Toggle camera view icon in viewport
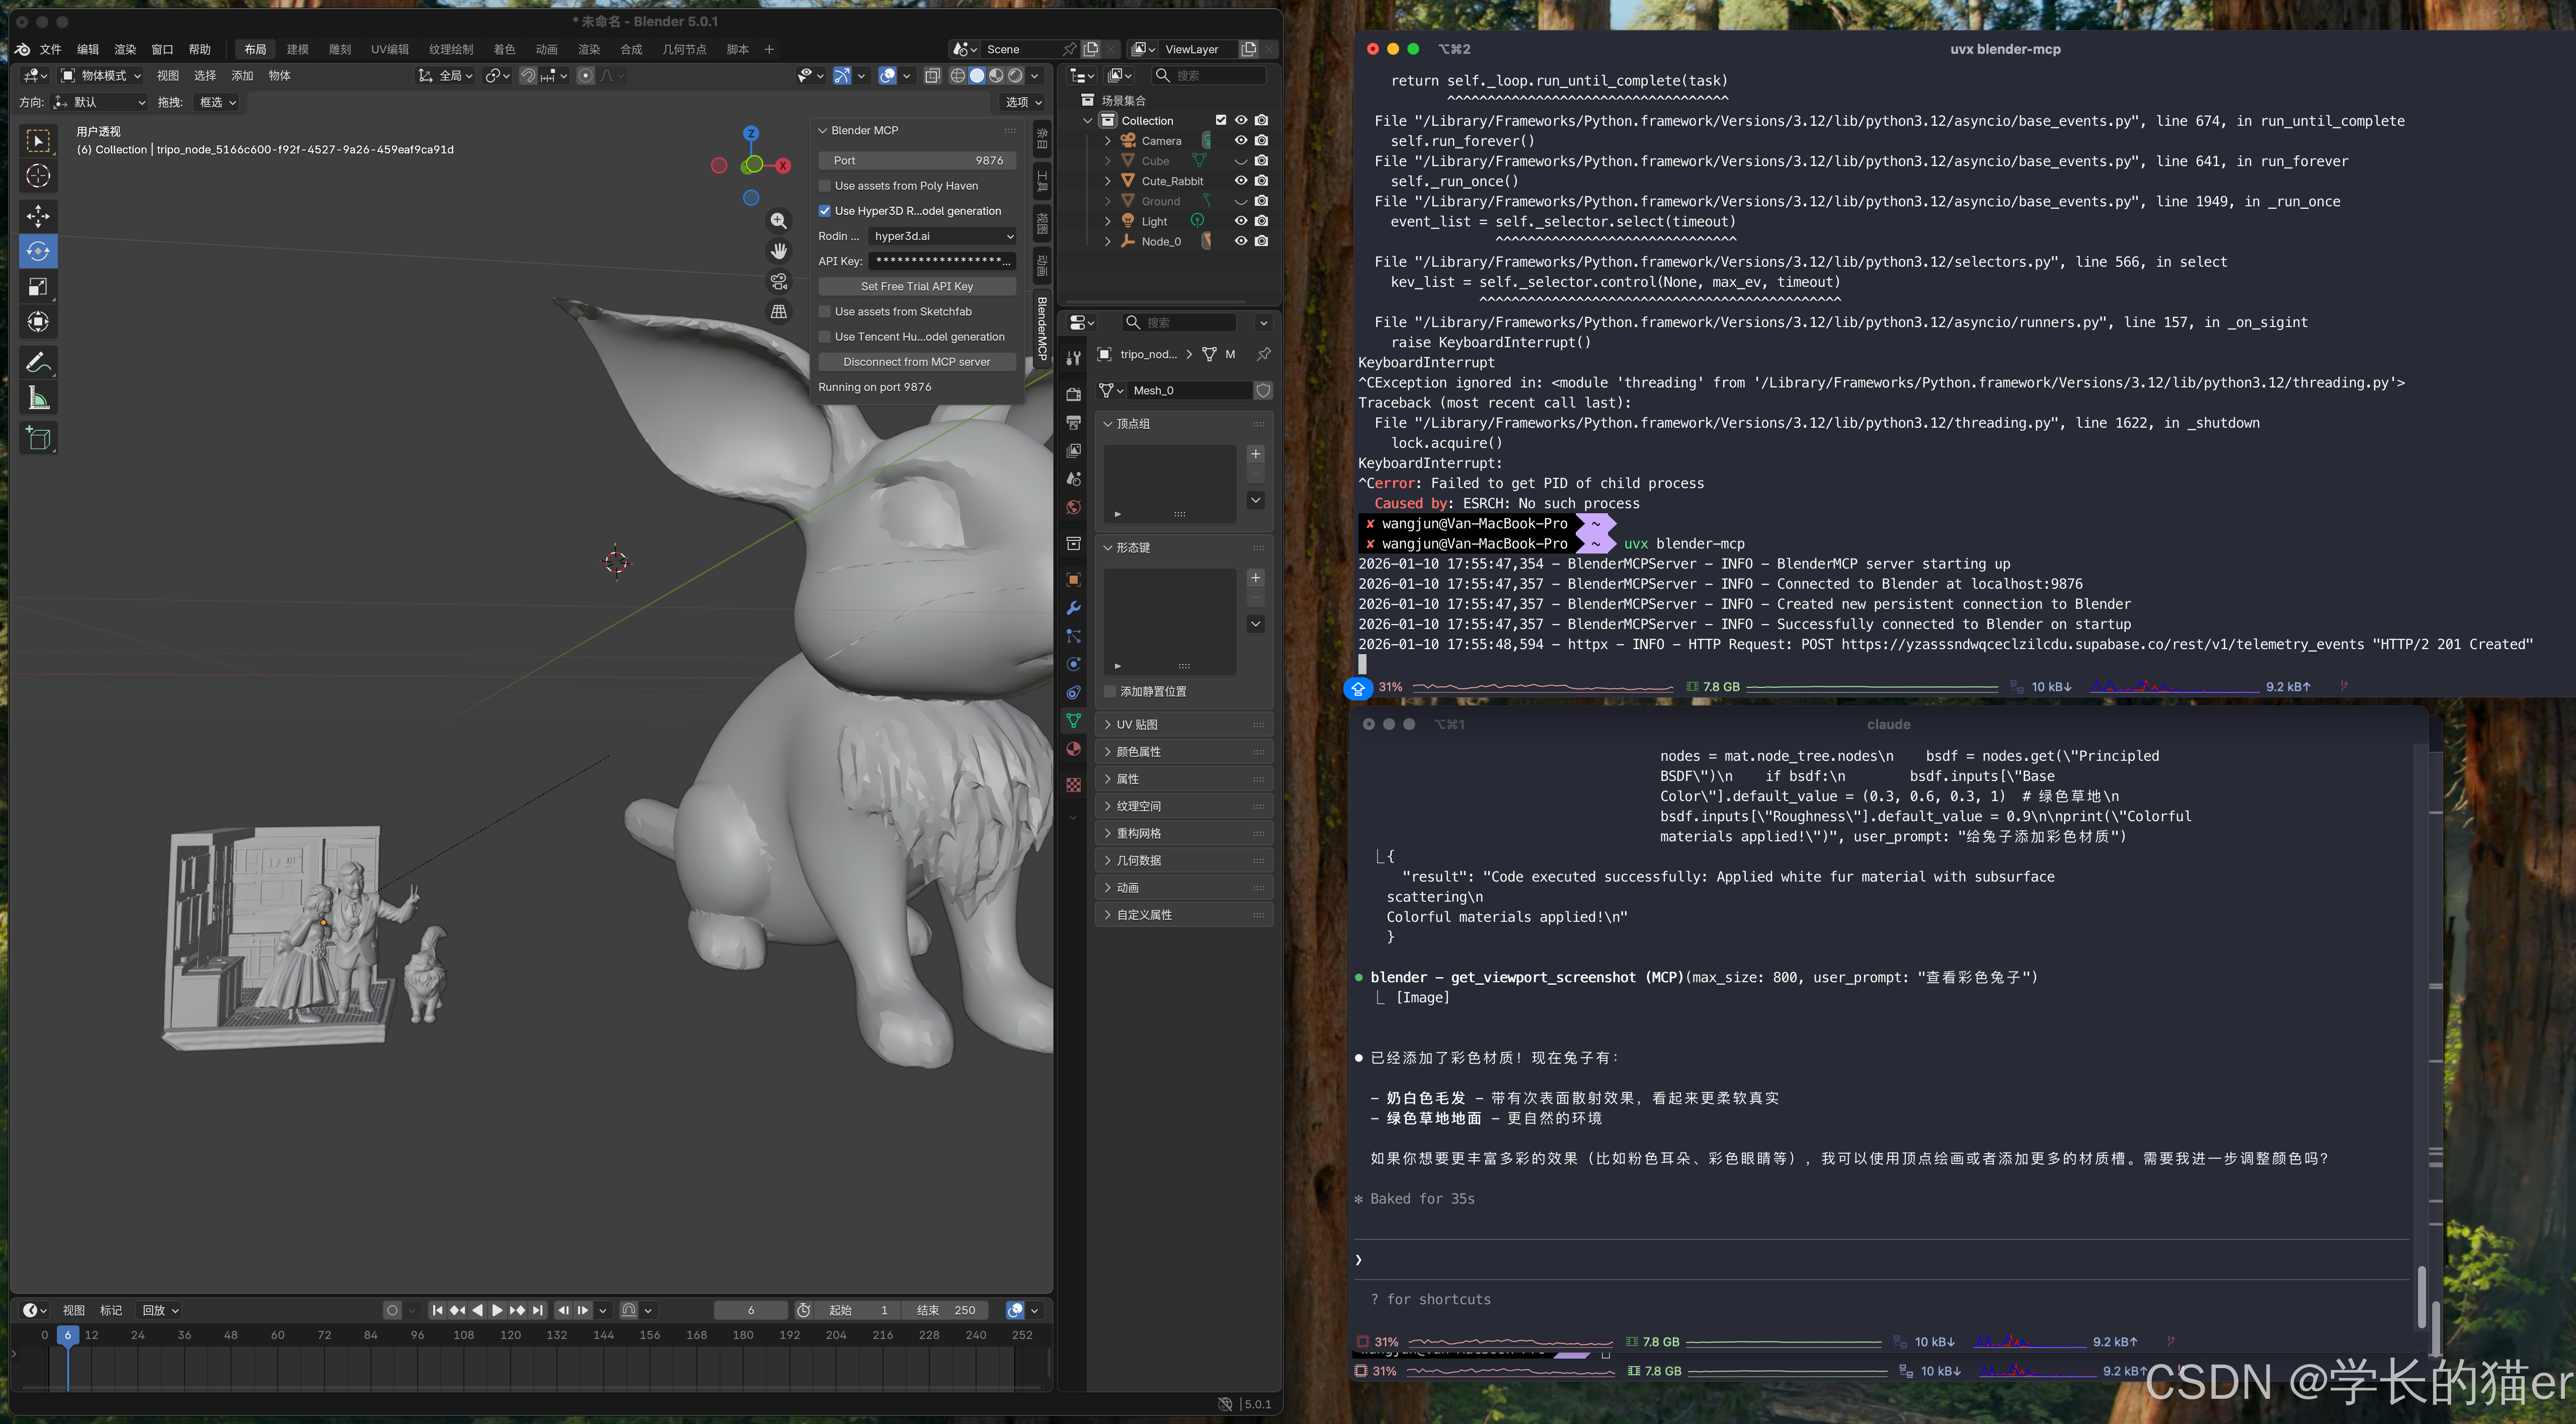2576x1424 pixels. point(779,282)
